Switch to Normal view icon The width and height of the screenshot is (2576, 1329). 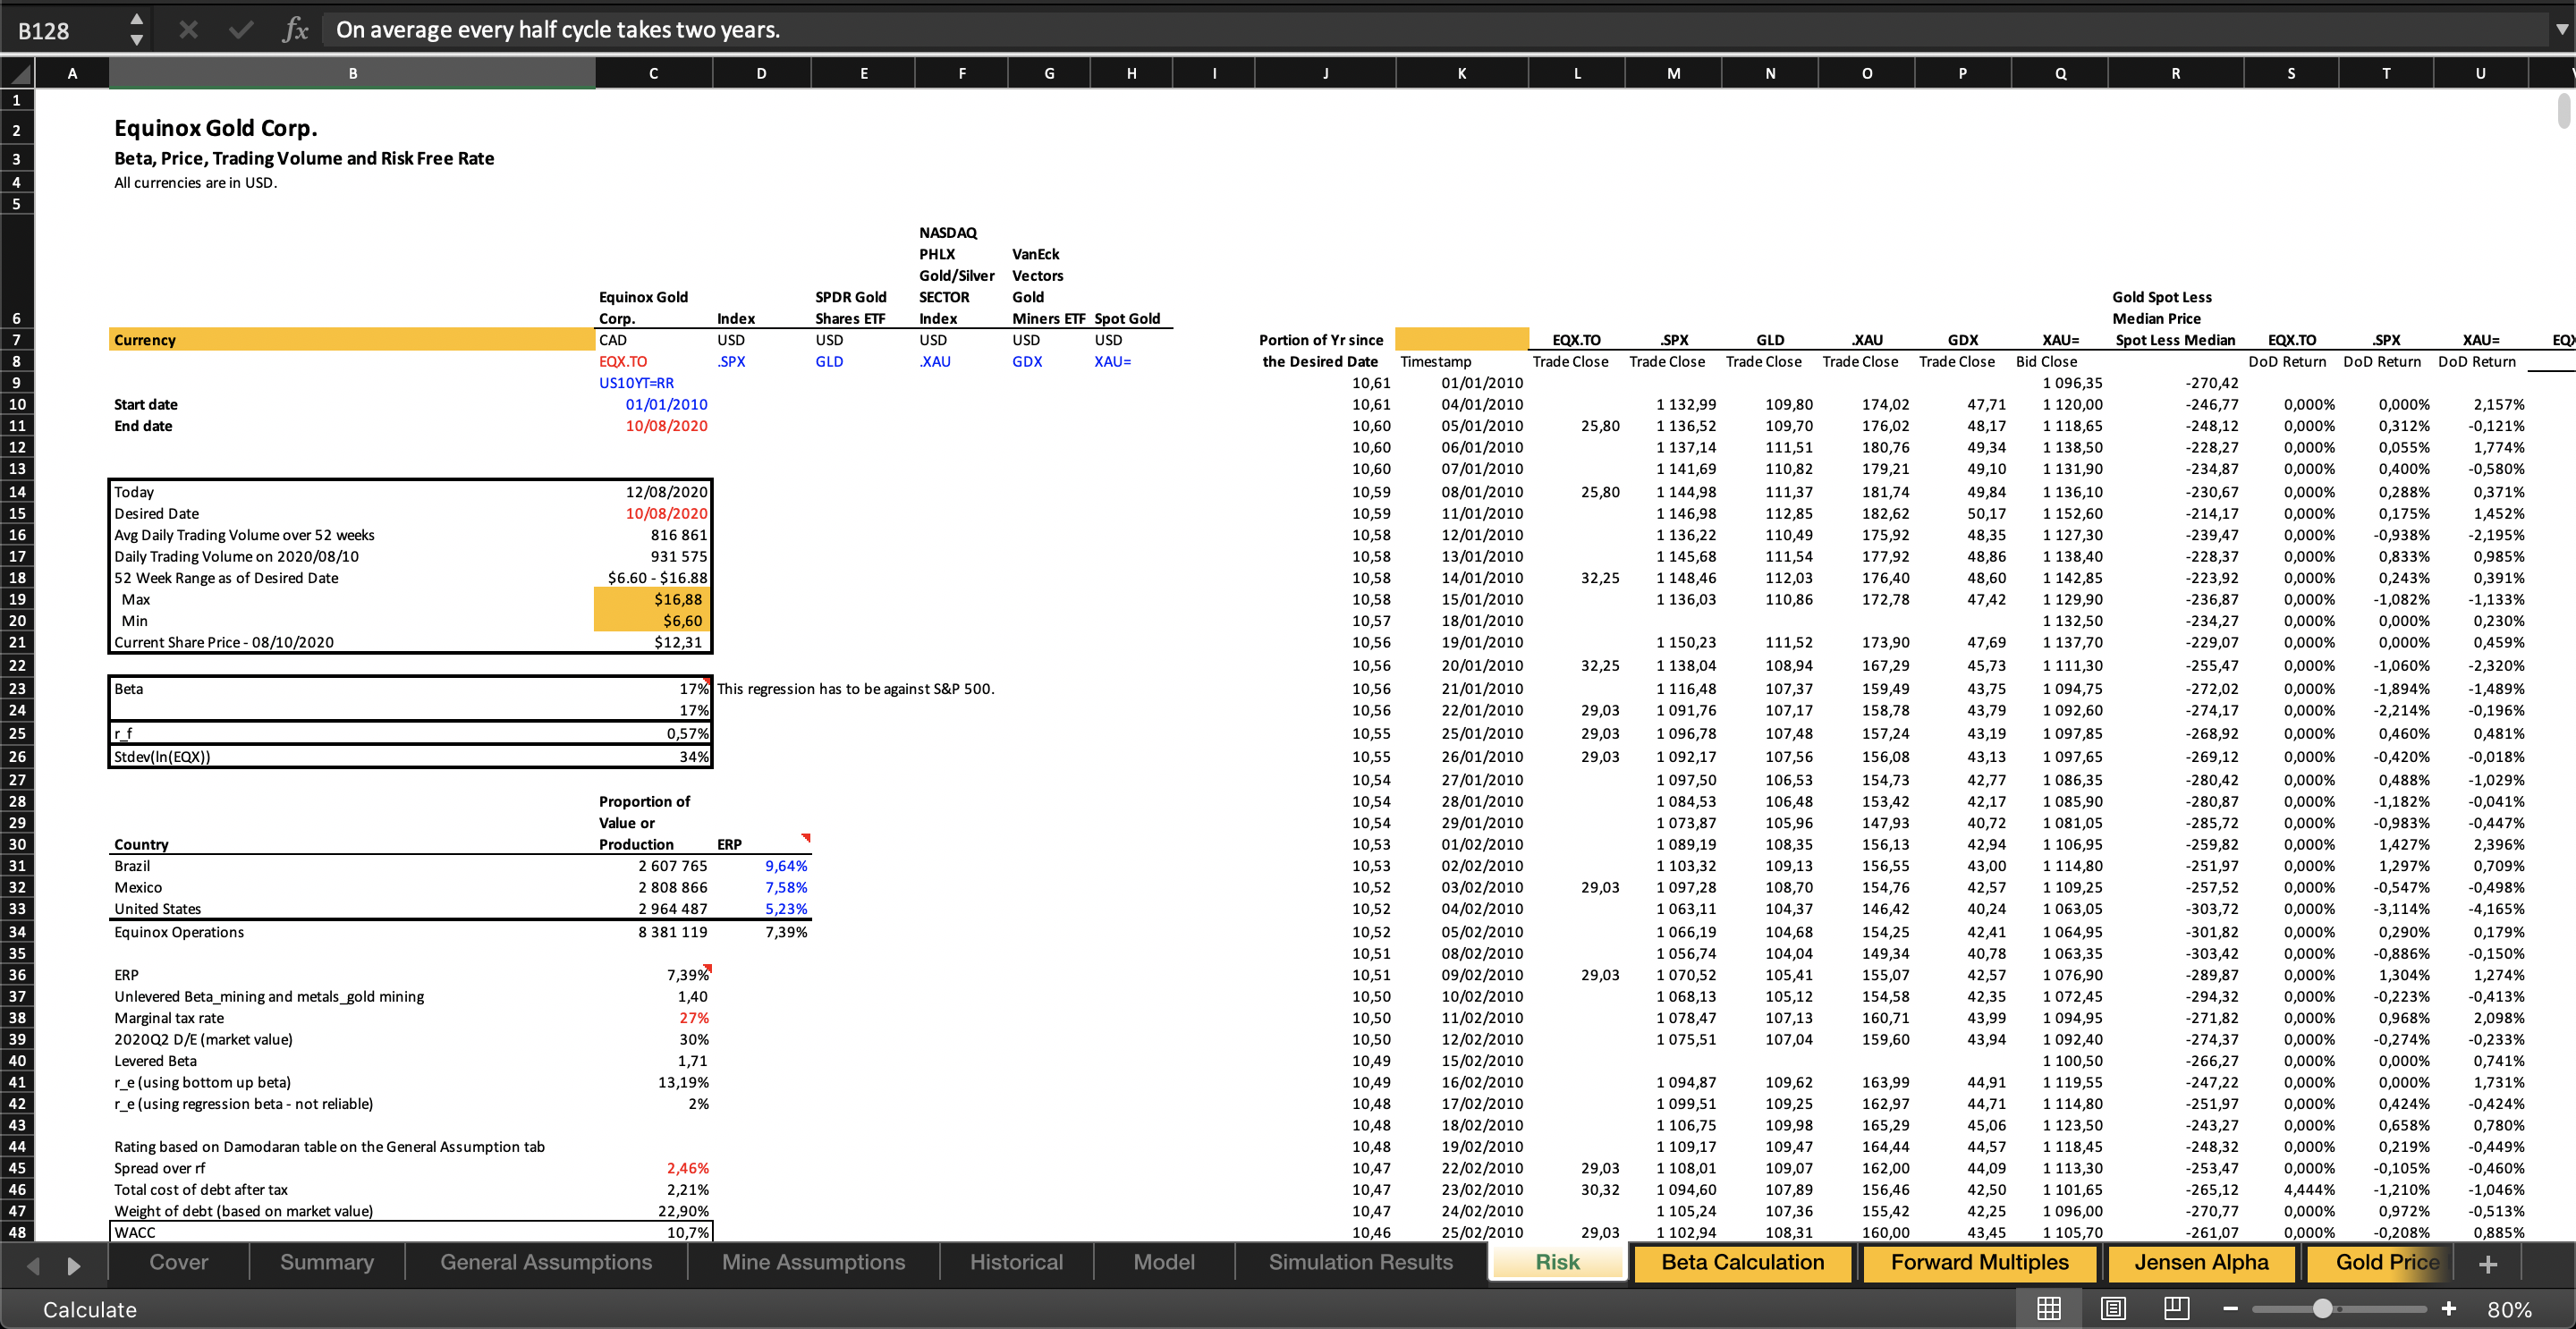[2048, 1308]
